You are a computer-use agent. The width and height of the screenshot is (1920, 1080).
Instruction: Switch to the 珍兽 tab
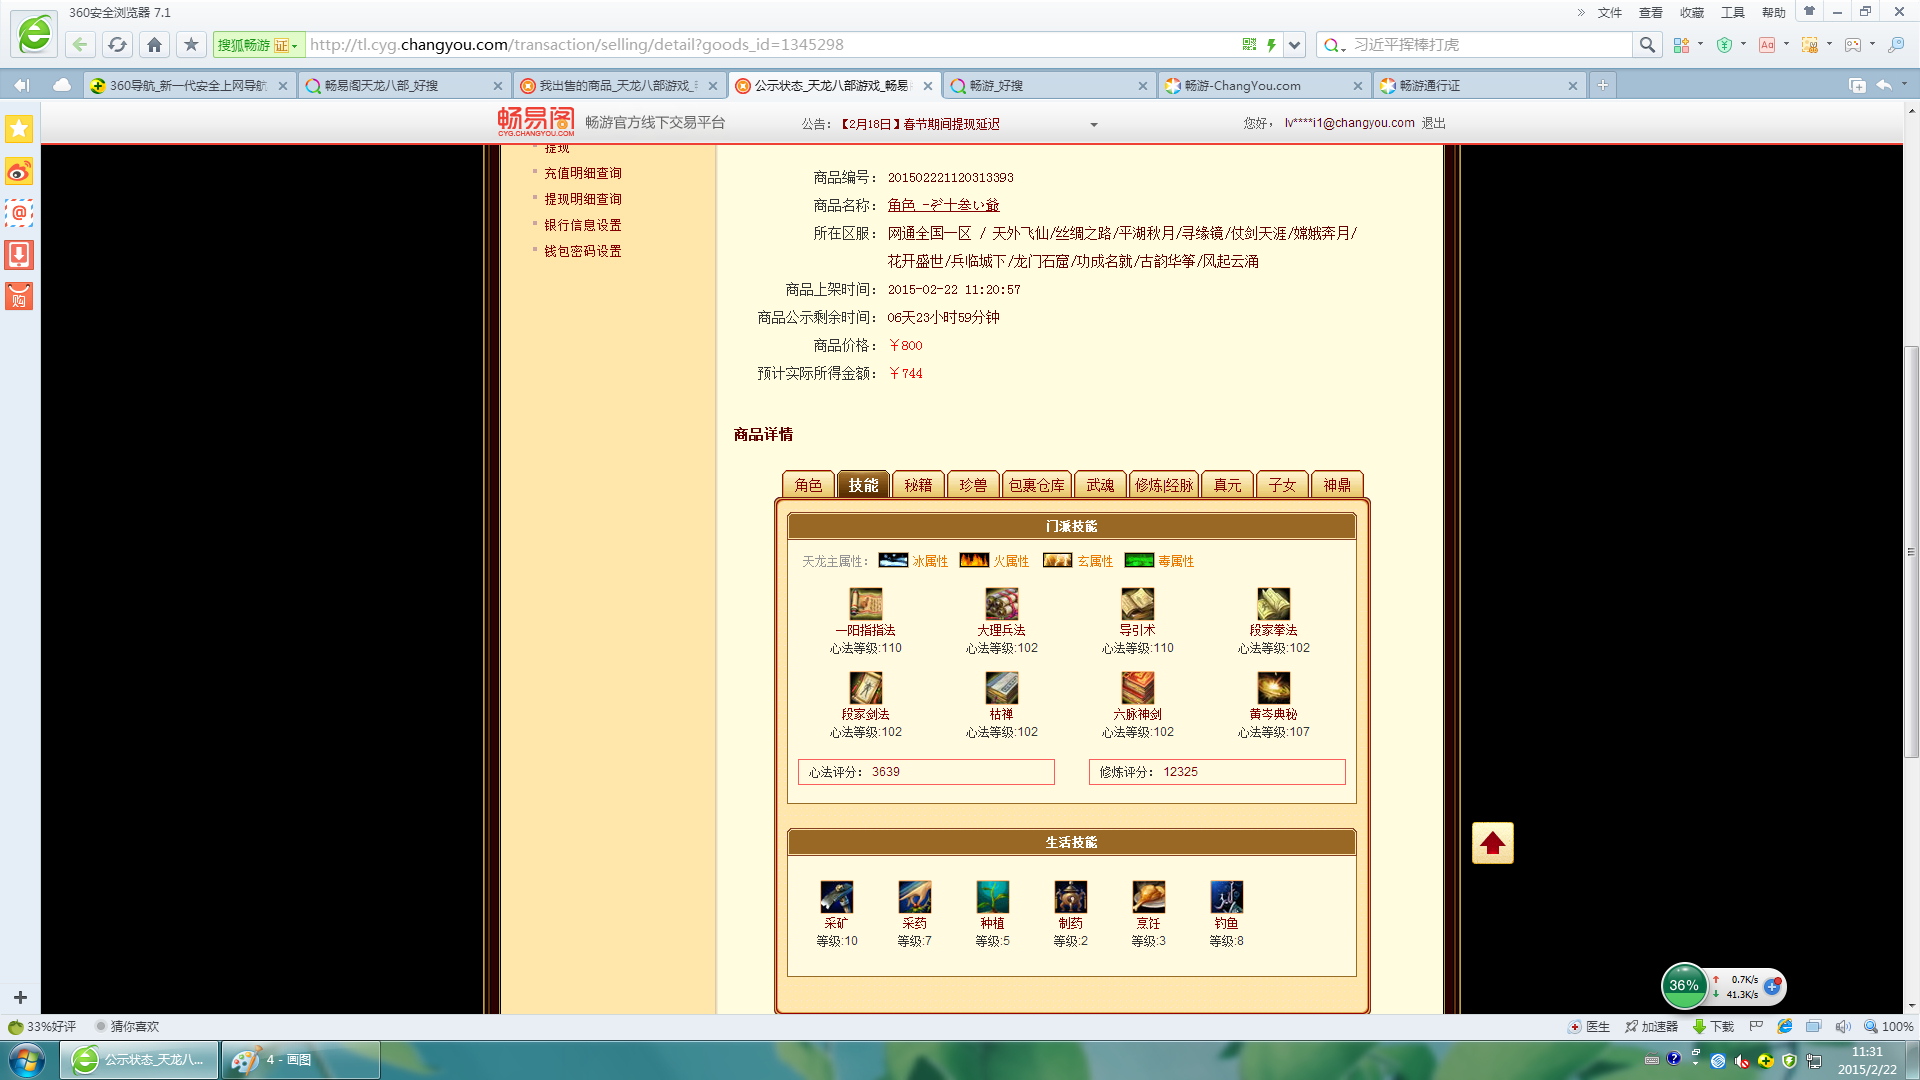pos(972,485)
